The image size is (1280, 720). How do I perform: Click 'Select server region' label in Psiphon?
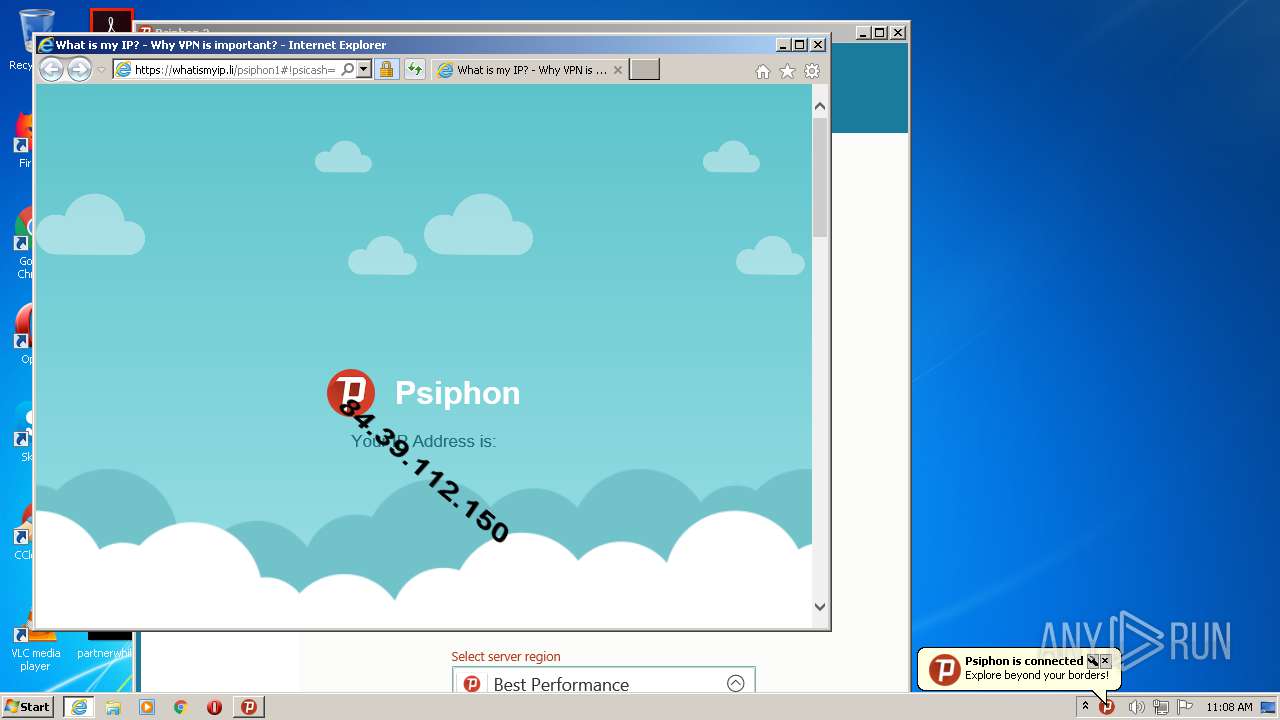pos(506,657)
